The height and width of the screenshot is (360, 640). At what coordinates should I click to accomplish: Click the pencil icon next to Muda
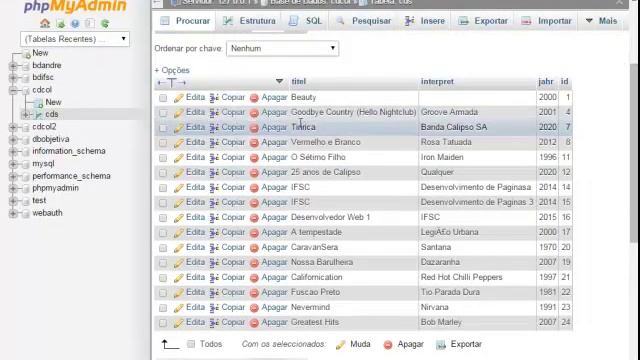click(x=340, y=345)
